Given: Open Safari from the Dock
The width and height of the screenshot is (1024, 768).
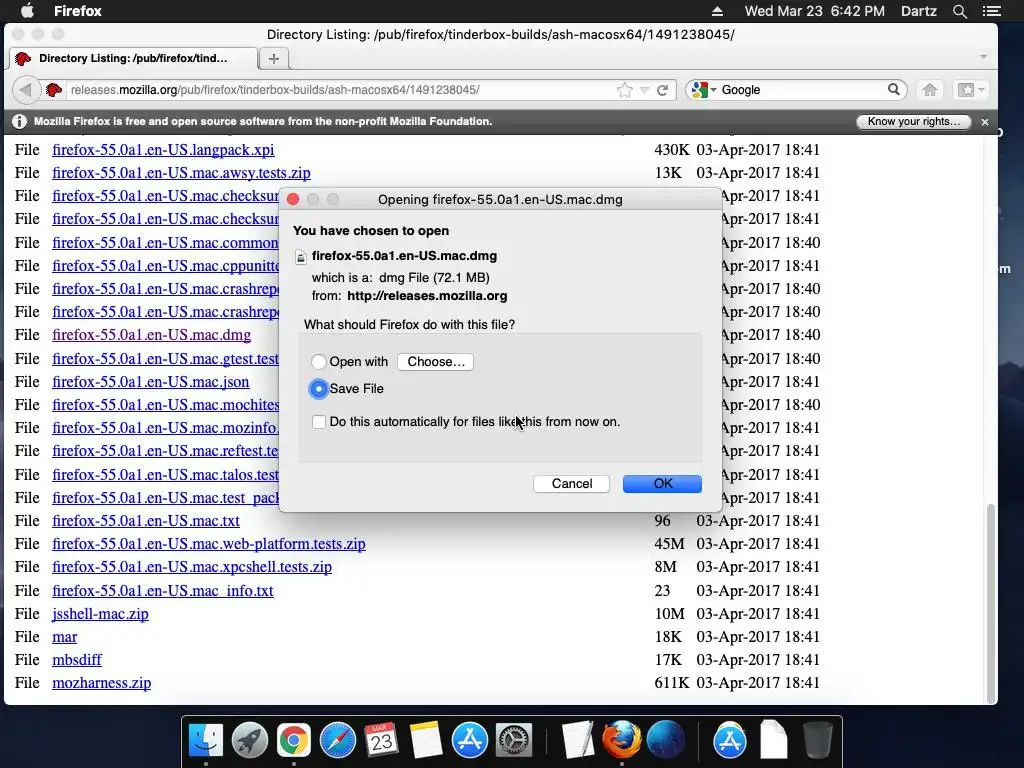Looking at the screenshot, I should click(x=338, y=741).
